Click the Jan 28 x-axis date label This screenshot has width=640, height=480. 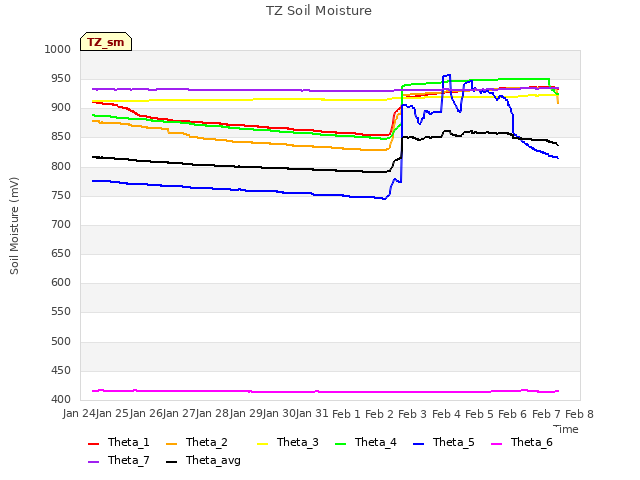pyautogui.click(x=212, y=414)
